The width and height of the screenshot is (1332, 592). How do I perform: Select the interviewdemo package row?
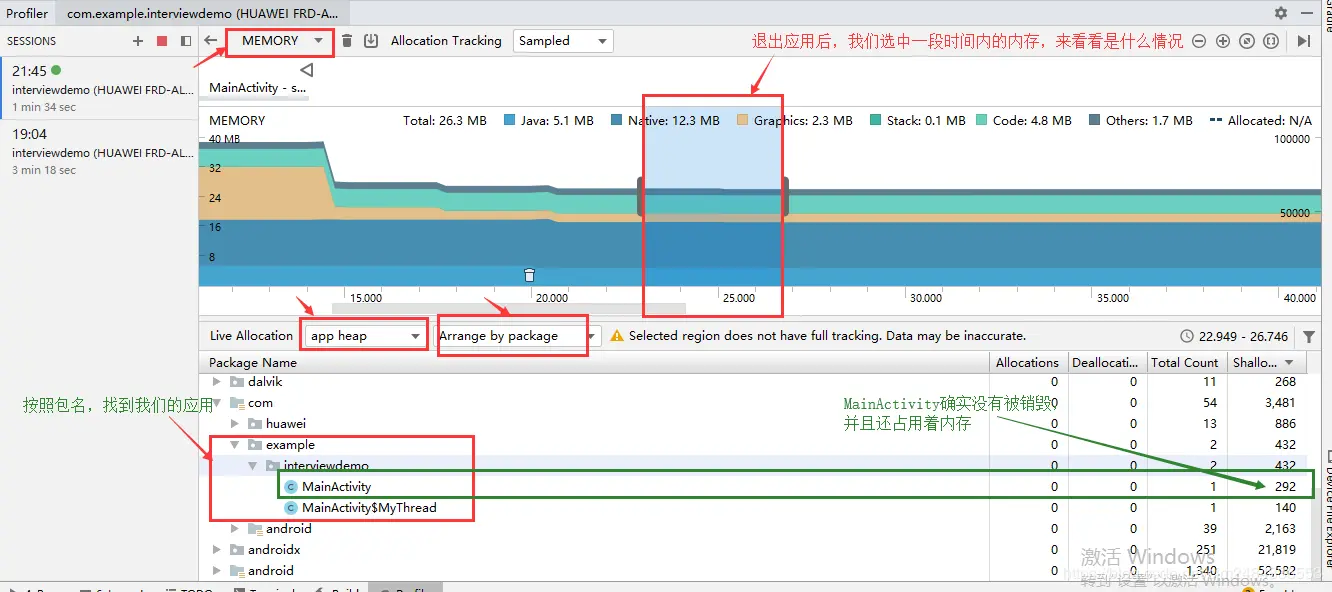(x=752, y=466)
